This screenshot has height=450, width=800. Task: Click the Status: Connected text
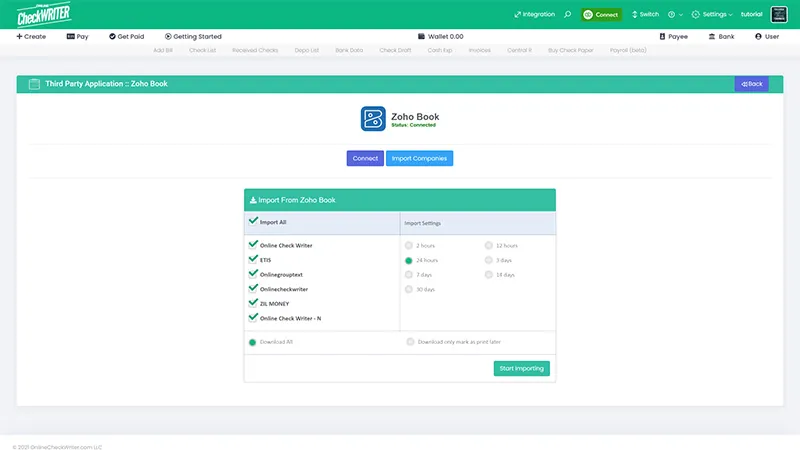(x=413, y=125)
